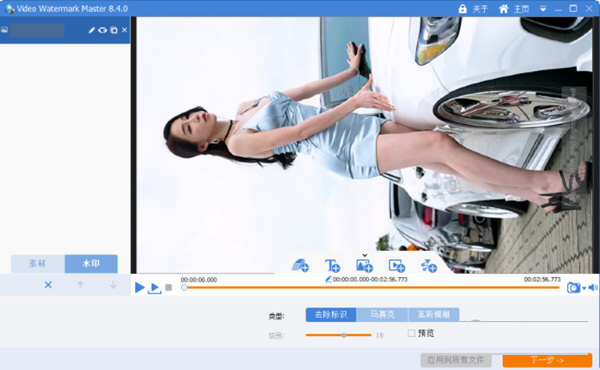Select the 高斯模糊 type tab
This screenshot has height=370, width=600.
tap(434, 315)
